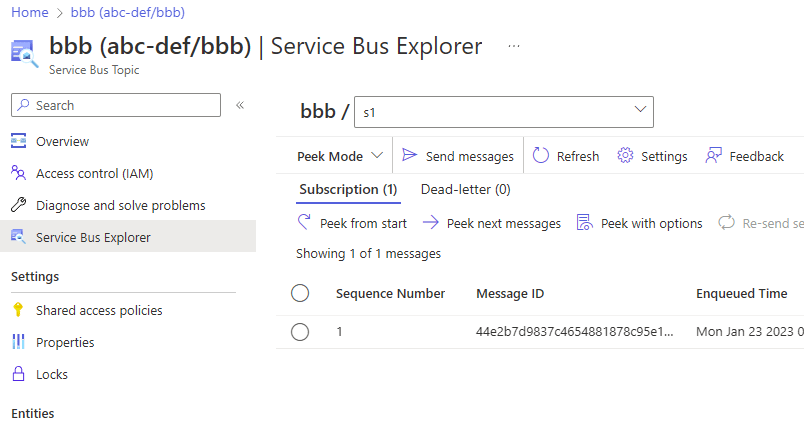Image resolution: width=804 pixels, height=425 pixels.
Task: Select message row with sequence number 1
Action: click(x=300, y=332)
